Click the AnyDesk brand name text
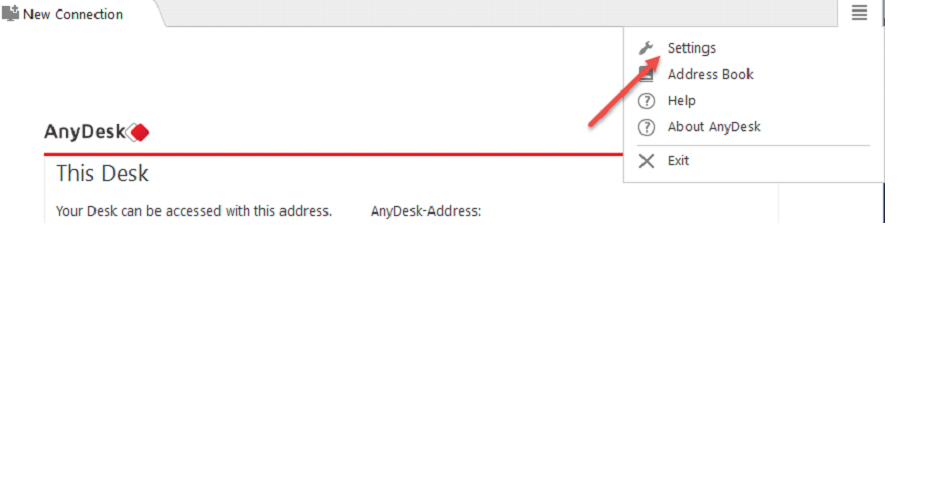 click(84, 132)
